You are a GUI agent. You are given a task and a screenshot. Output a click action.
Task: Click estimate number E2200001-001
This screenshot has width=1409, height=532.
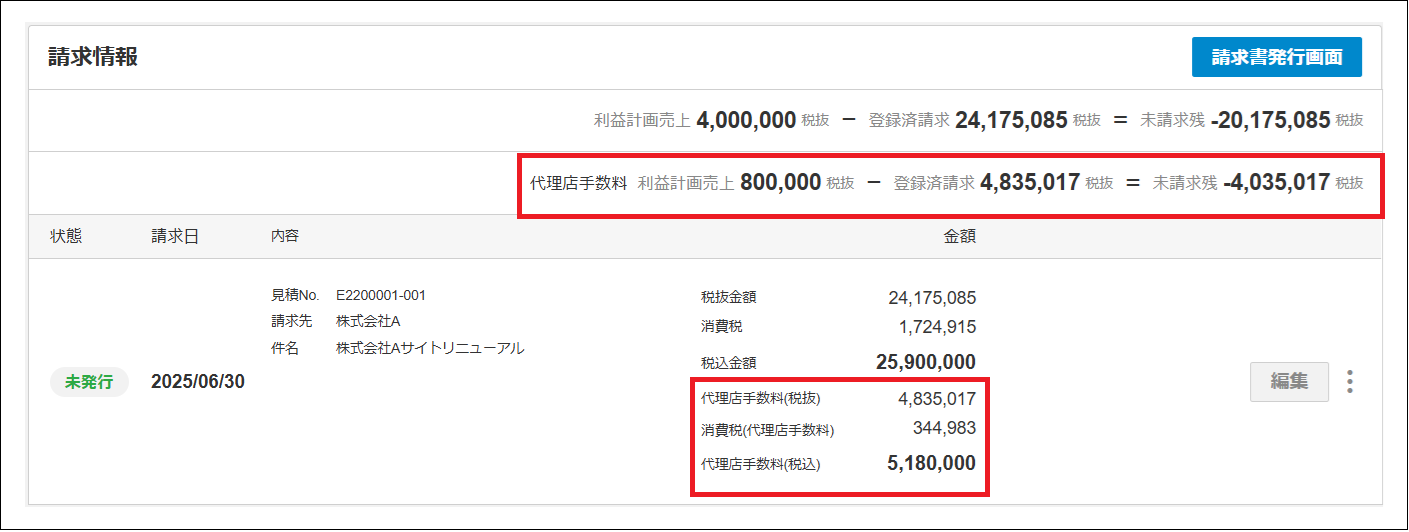tap(381, 295)
